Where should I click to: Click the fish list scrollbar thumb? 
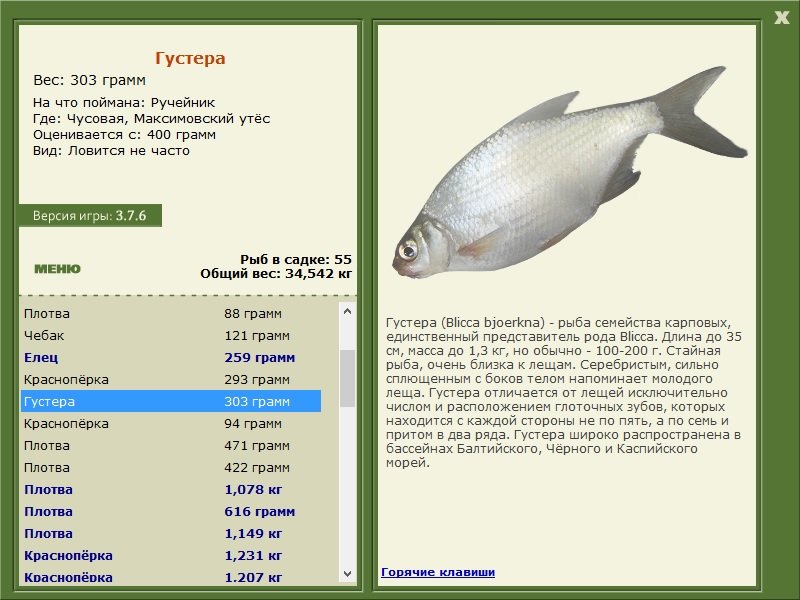coord(347,378)
